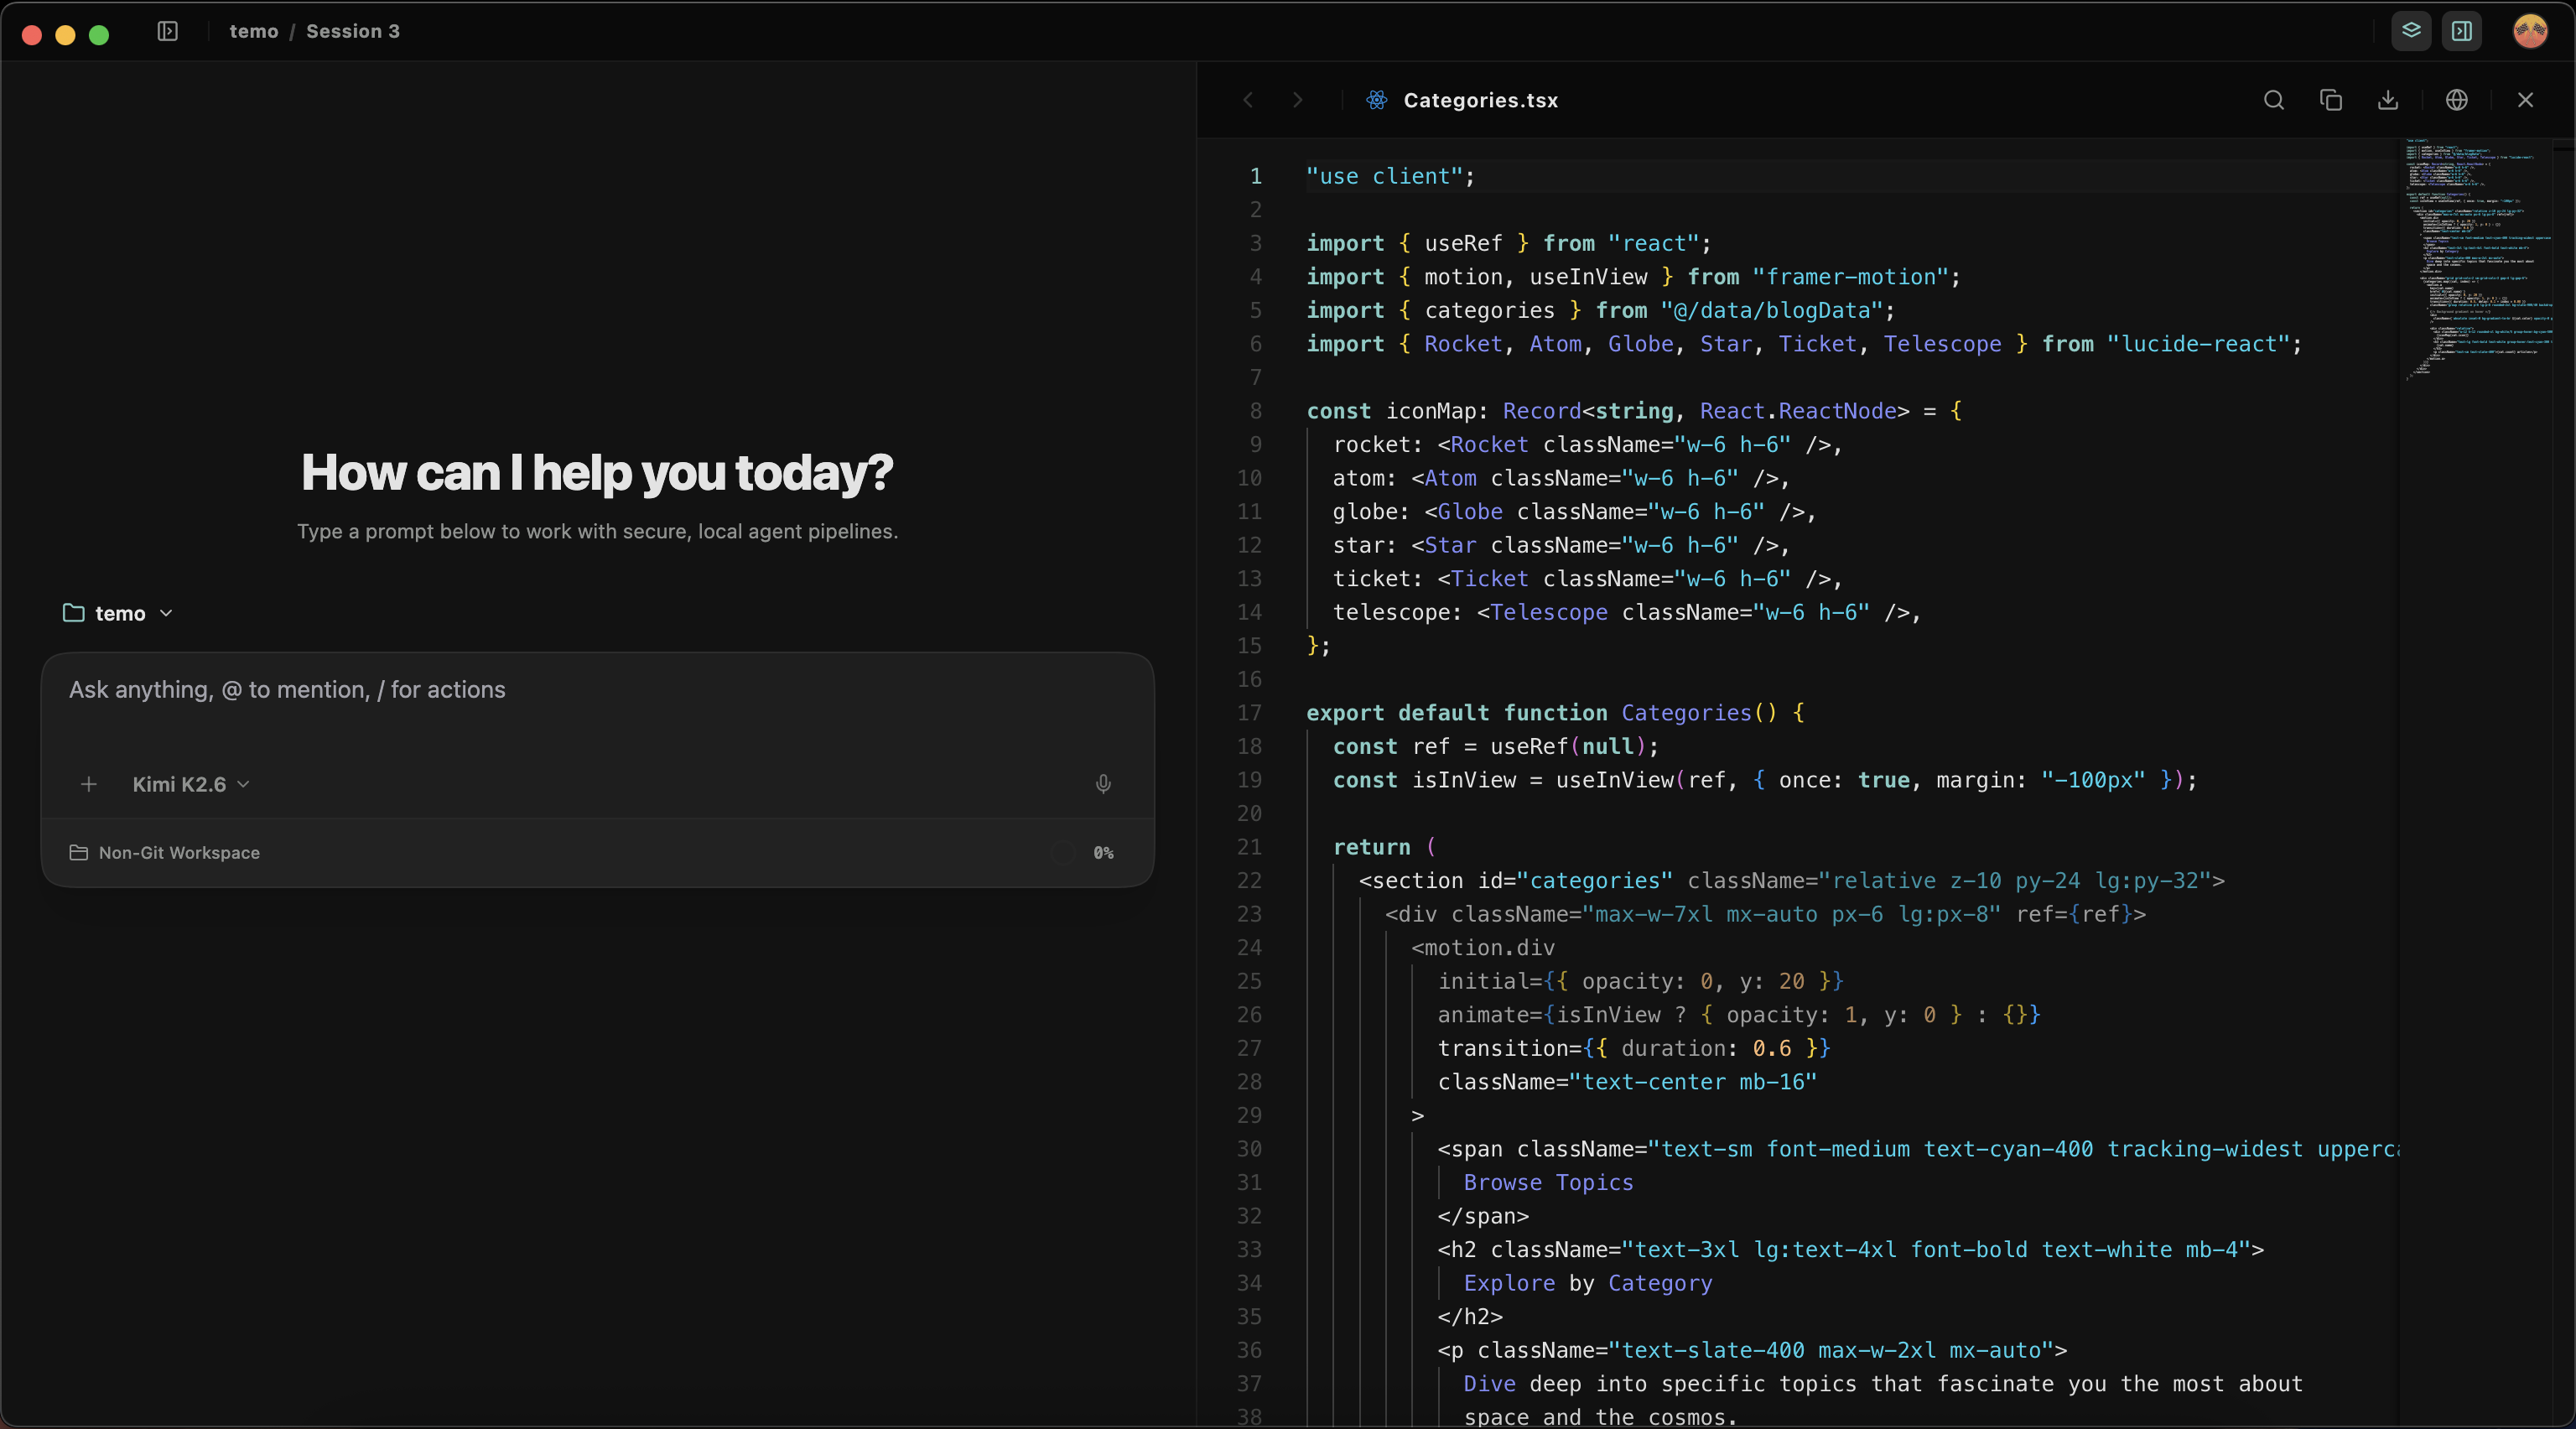Click 'iconMap' in the const declaration

coord(1431,411)
